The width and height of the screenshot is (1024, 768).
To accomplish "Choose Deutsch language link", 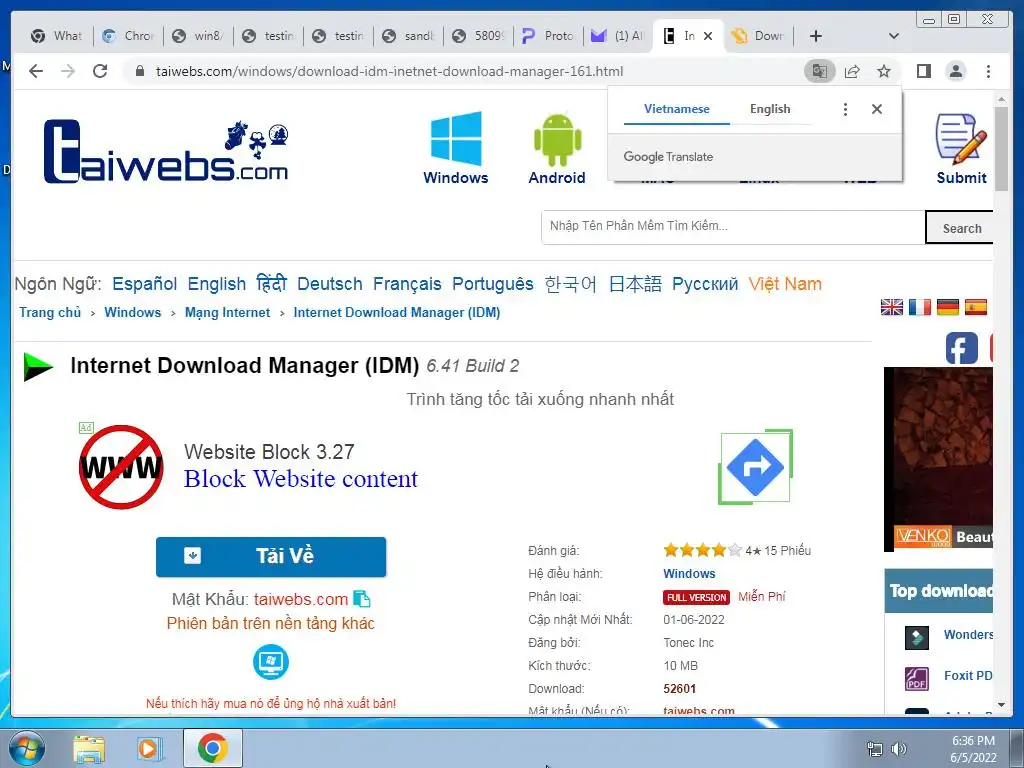I will [x=330, y=284].
